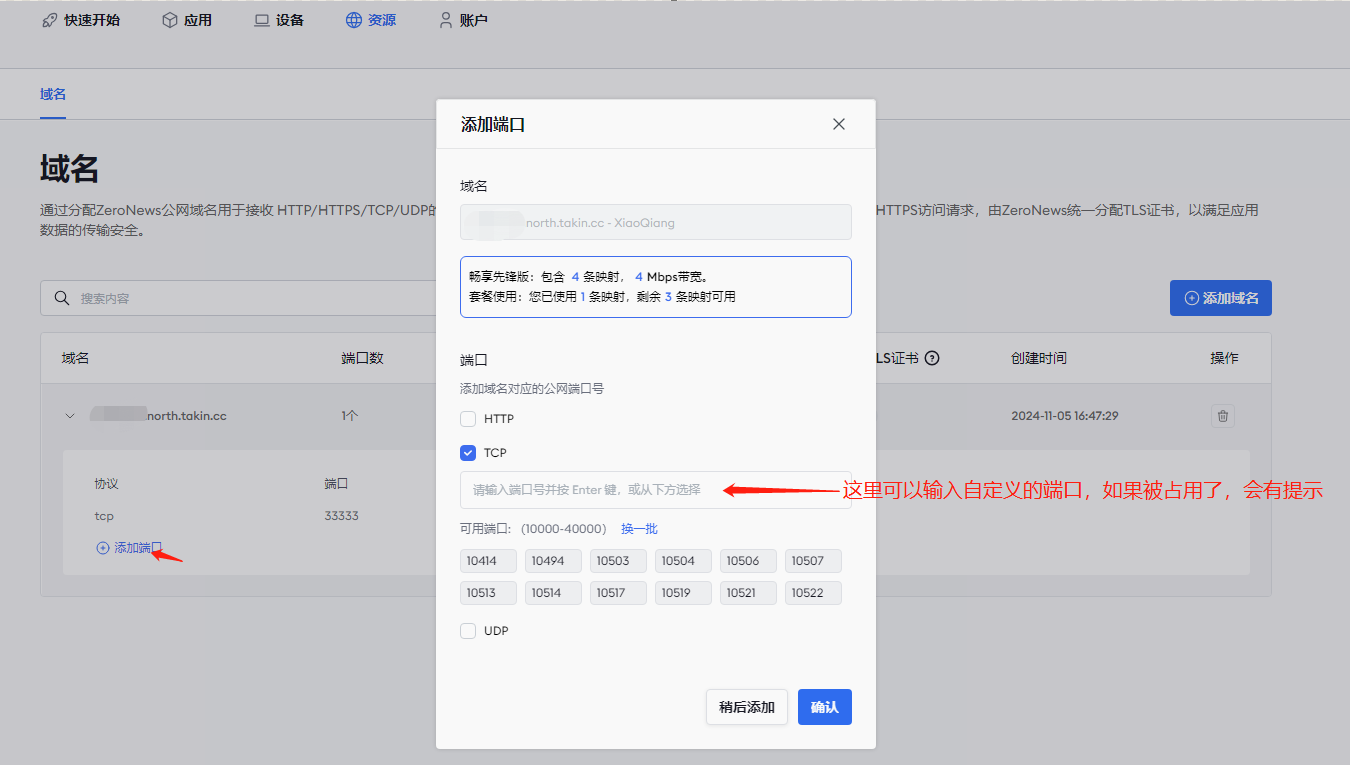Focus the port number input field

656,490
